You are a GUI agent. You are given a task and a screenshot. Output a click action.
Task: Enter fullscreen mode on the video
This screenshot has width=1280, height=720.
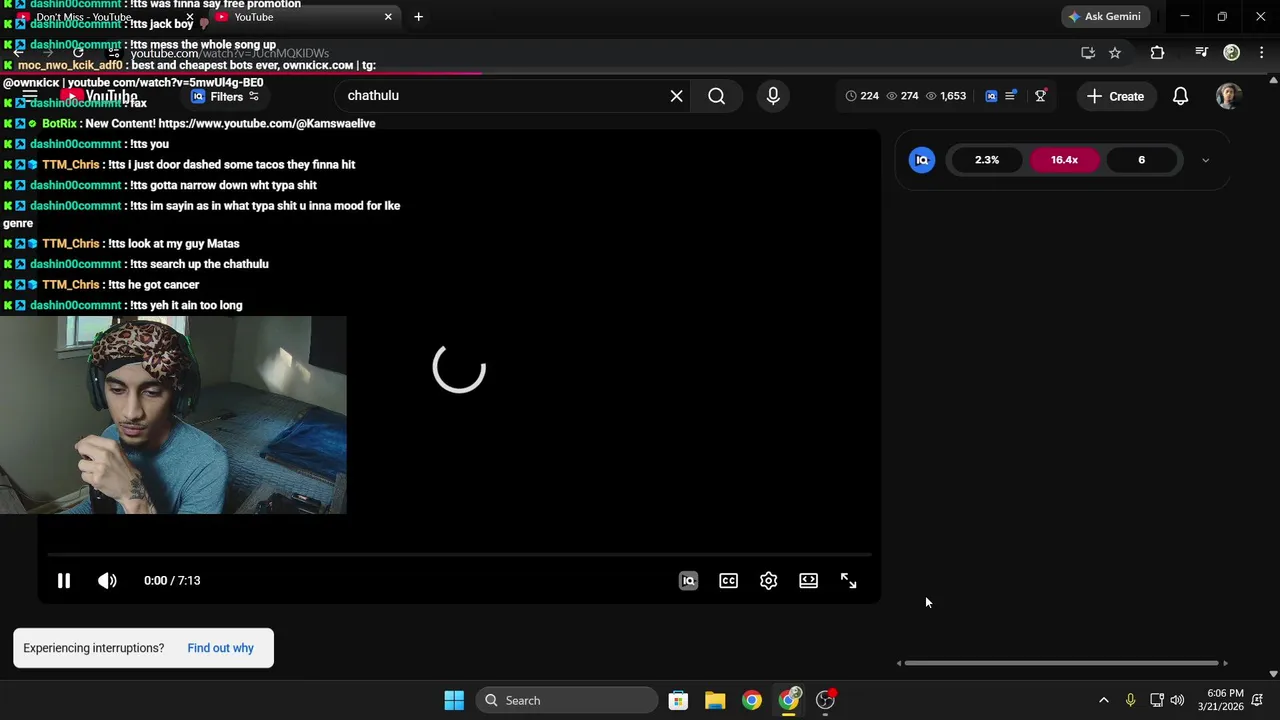[x=848, y=581]
